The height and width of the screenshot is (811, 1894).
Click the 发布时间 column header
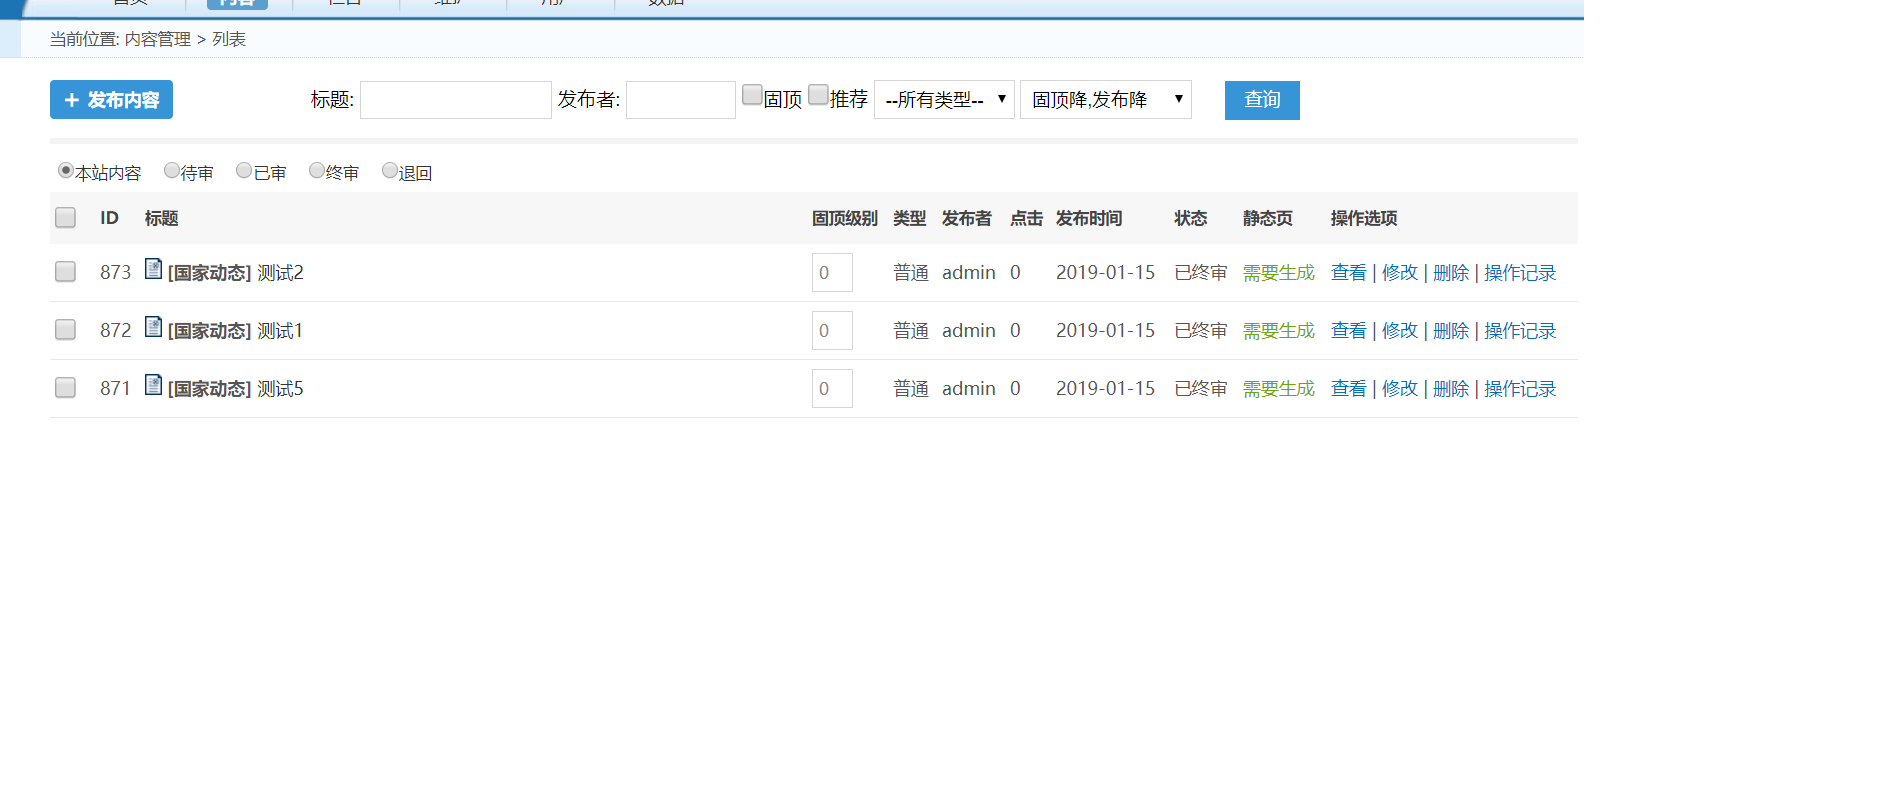(x=1089, y=218)
